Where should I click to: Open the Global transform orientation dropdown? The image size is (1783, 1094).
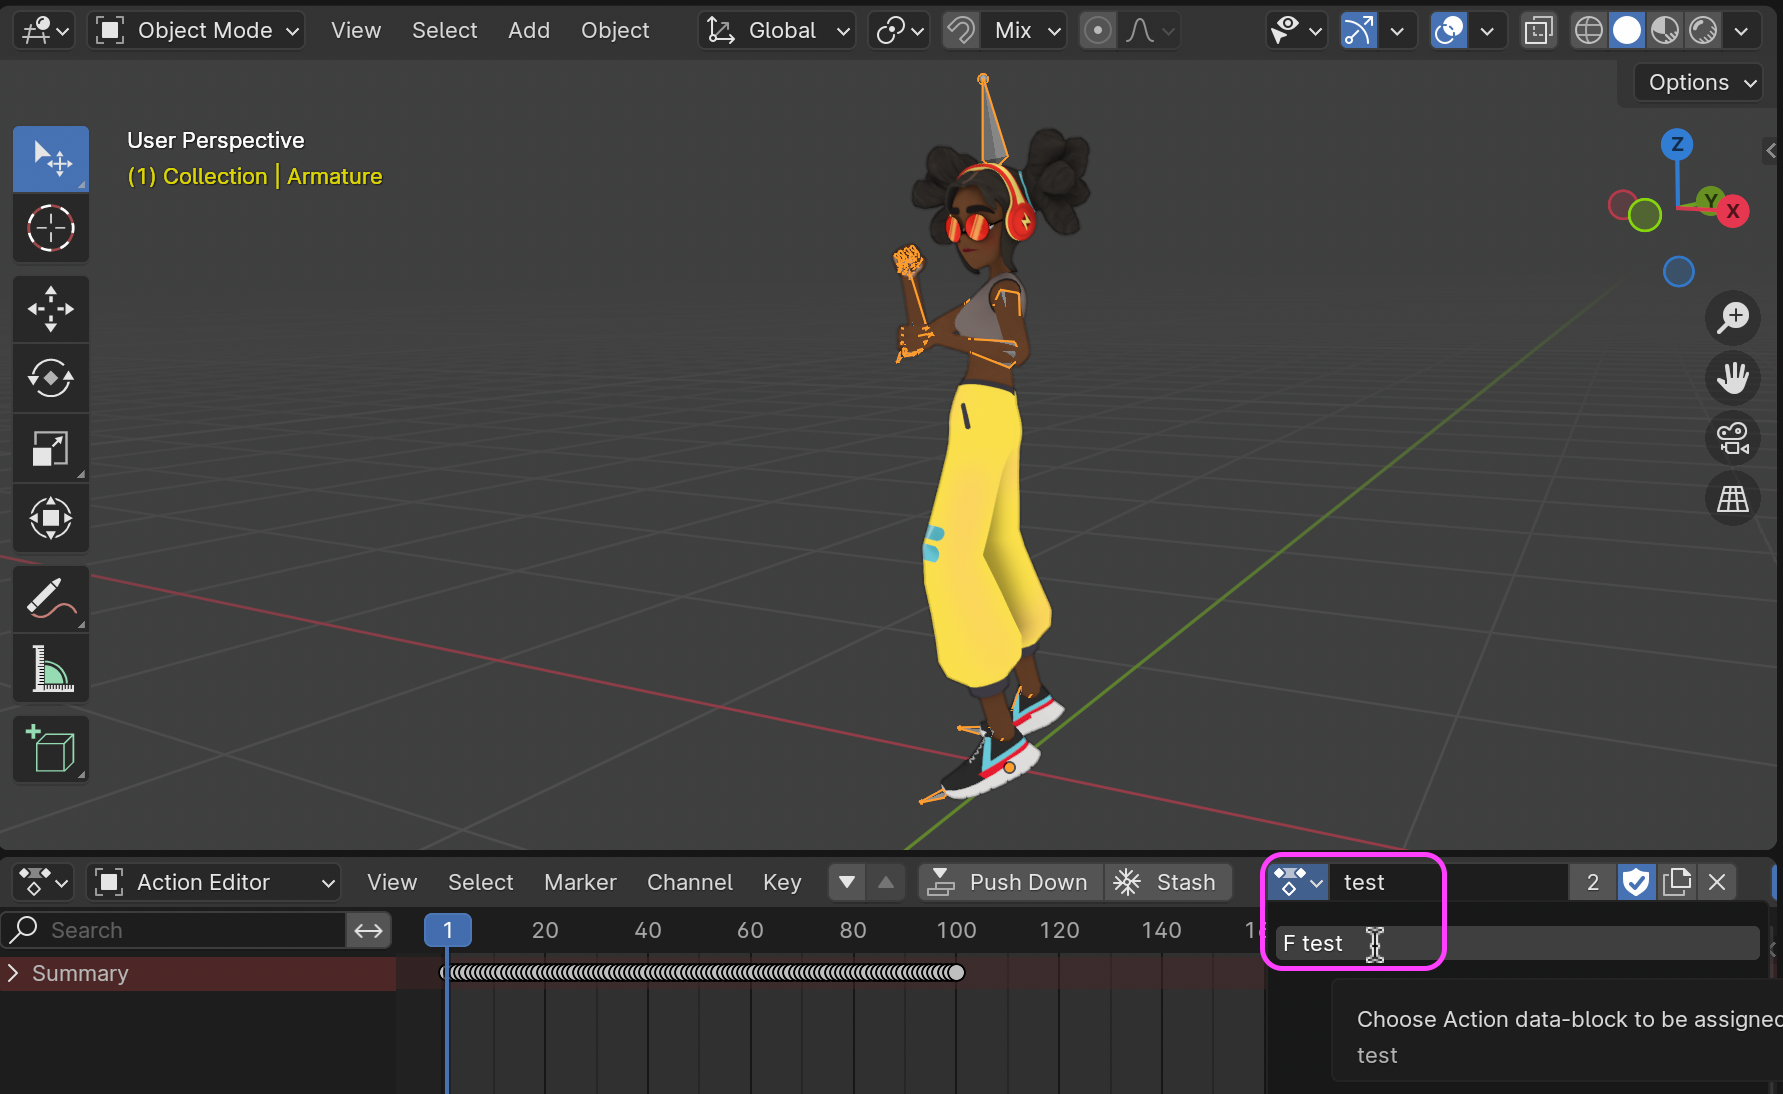coord(776,31)
